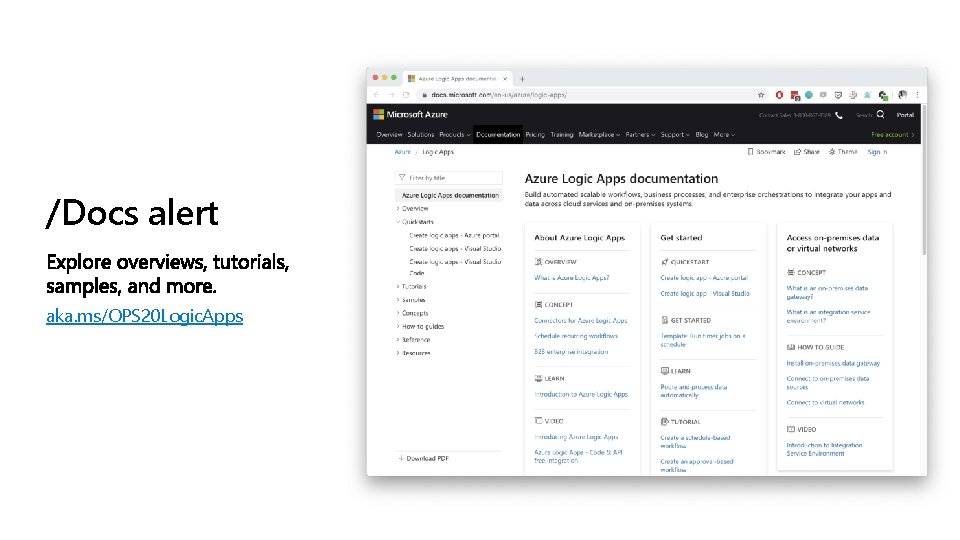
Task: Expand the Reference tree node
Action: (x=414, y=340)
